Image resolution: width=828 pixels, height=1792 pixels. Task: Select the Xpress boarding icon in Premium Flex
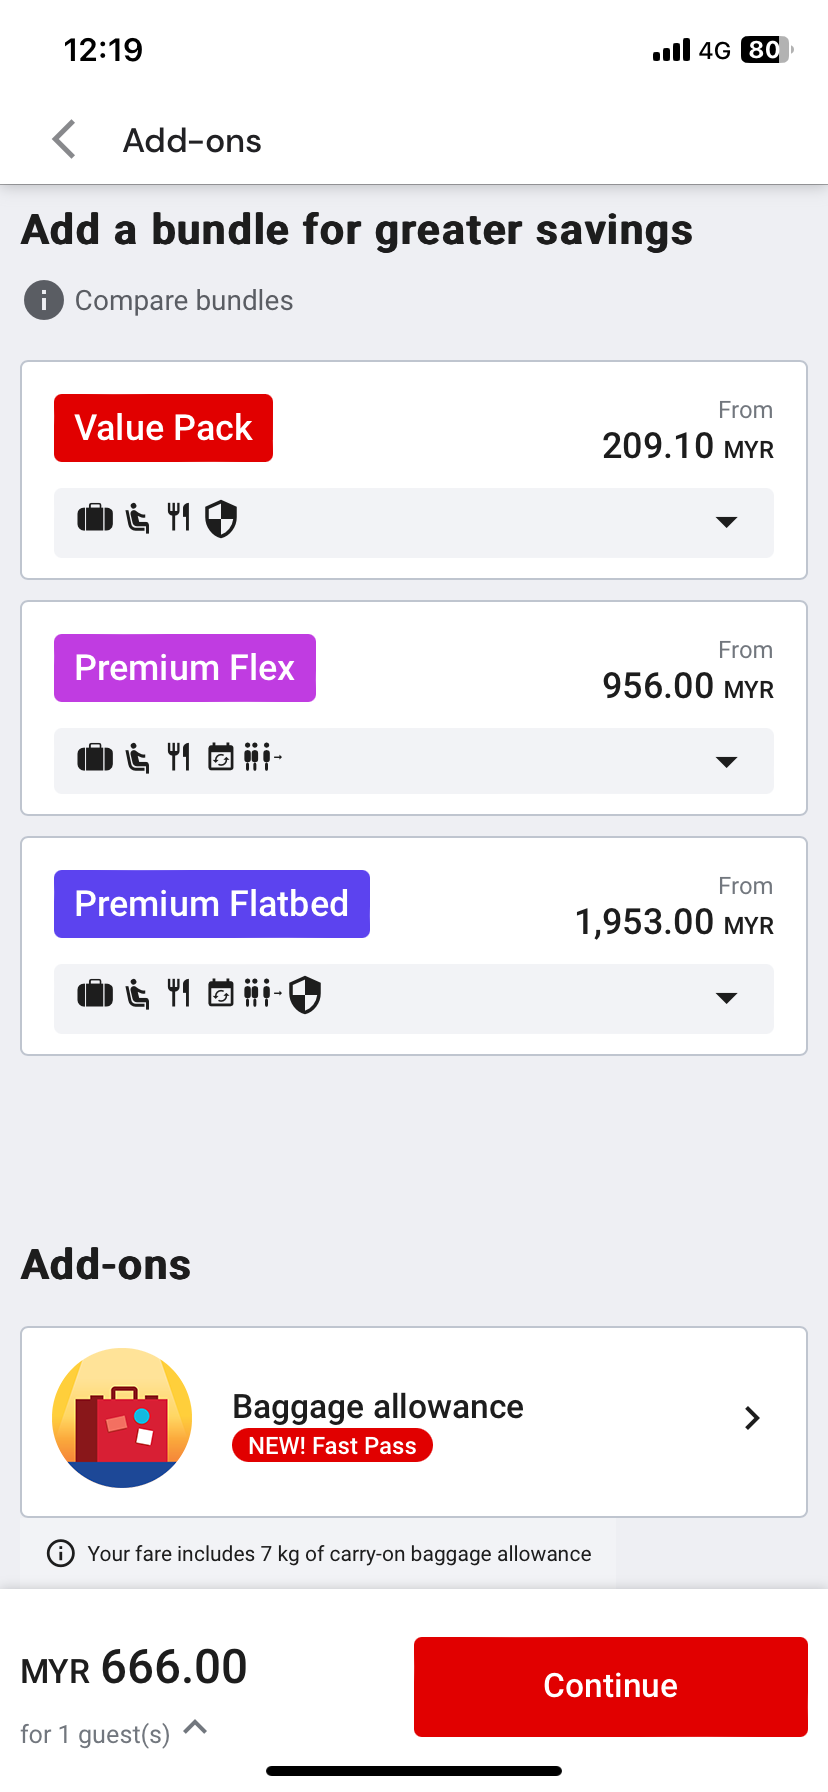click(x=262, y=758)
